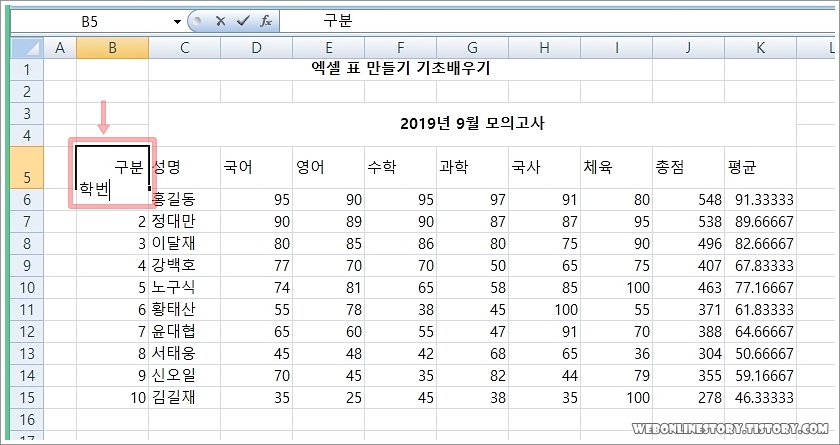
Task: Select row 10 header
Action: coord(27,287)
